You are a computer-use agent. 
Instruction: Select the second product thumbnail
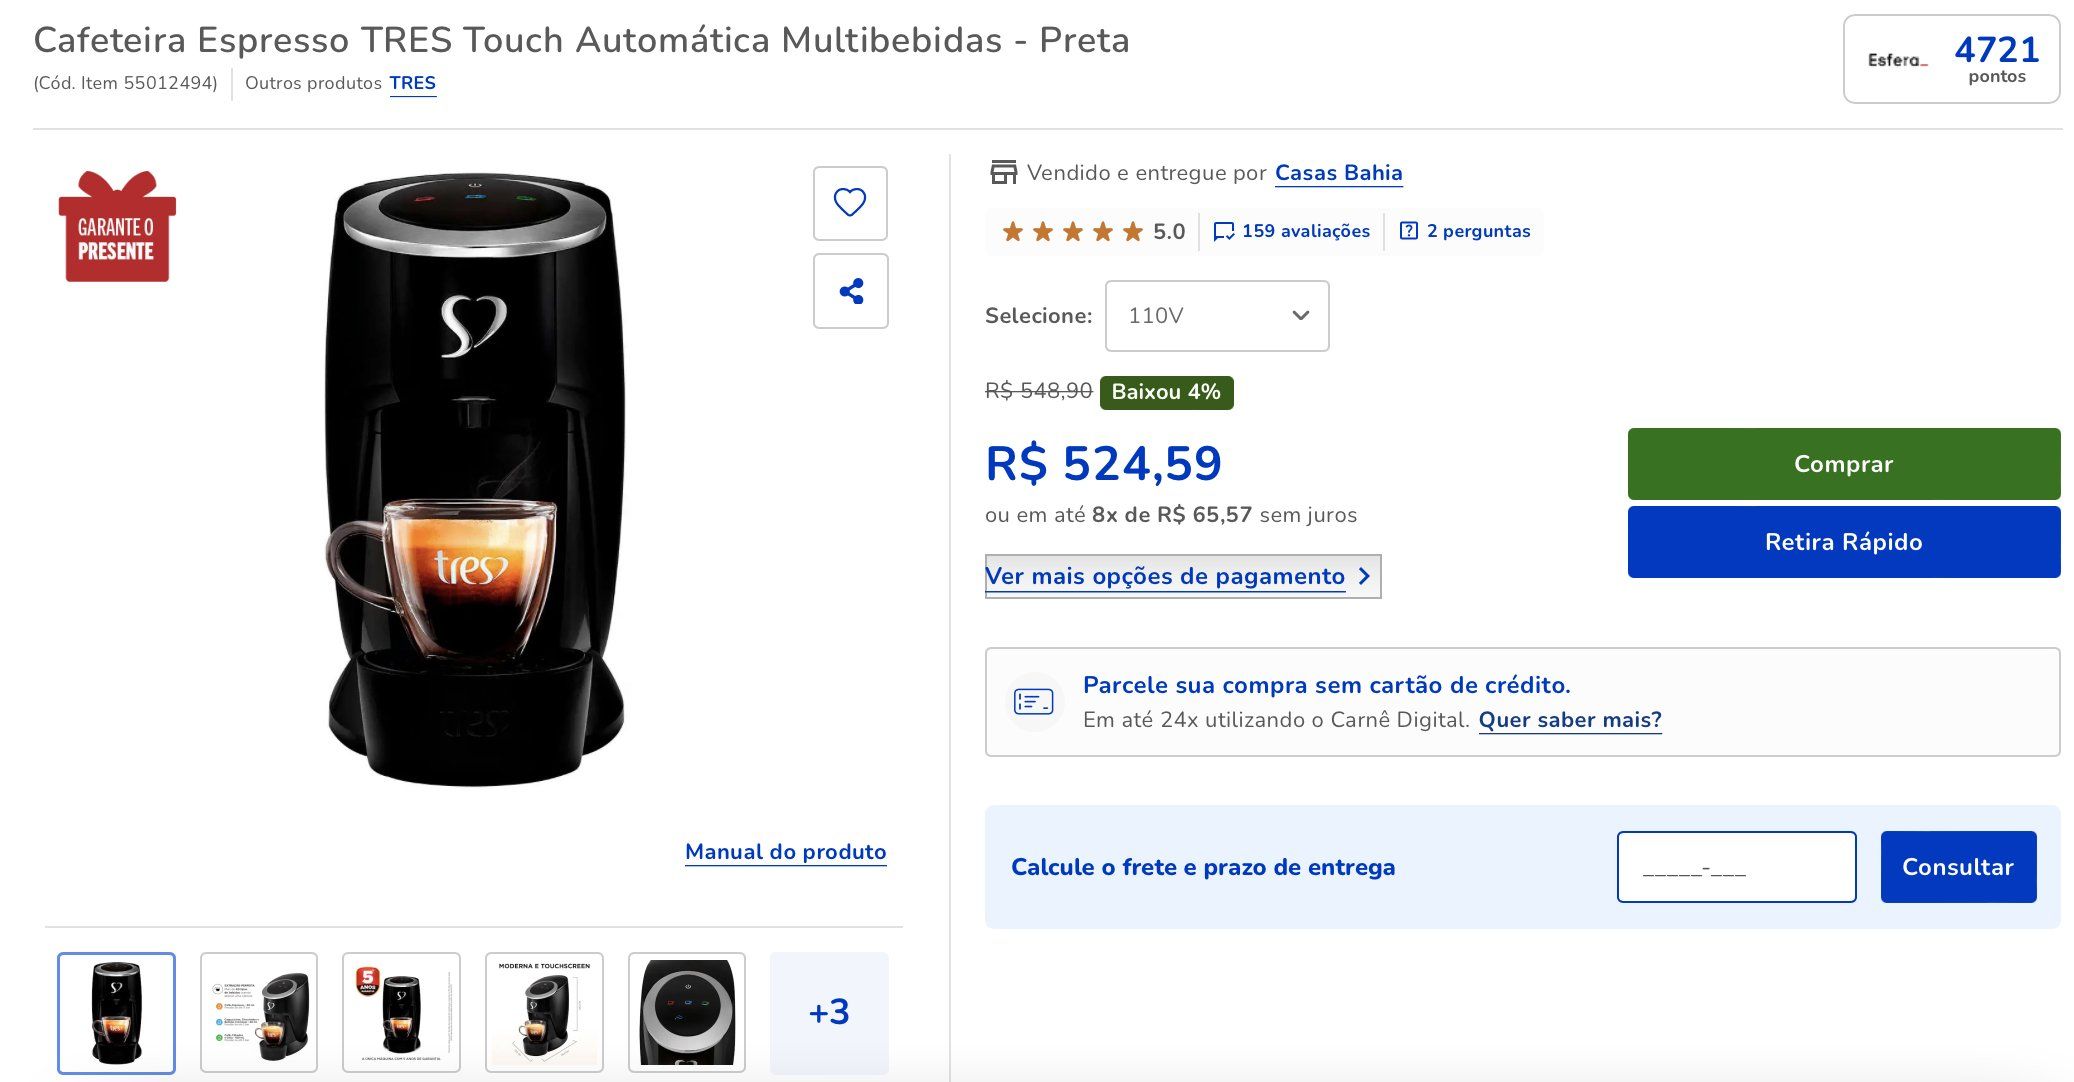pos(259,1012)
